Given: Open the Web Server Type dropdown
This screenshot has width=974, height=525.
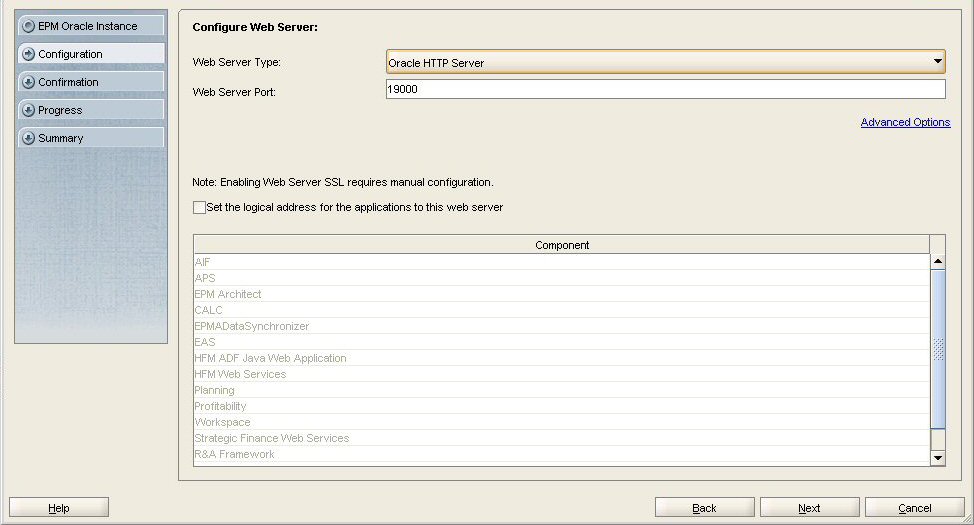Looking at the screenshot, I should pyautogui.click(x=665, y=62).
